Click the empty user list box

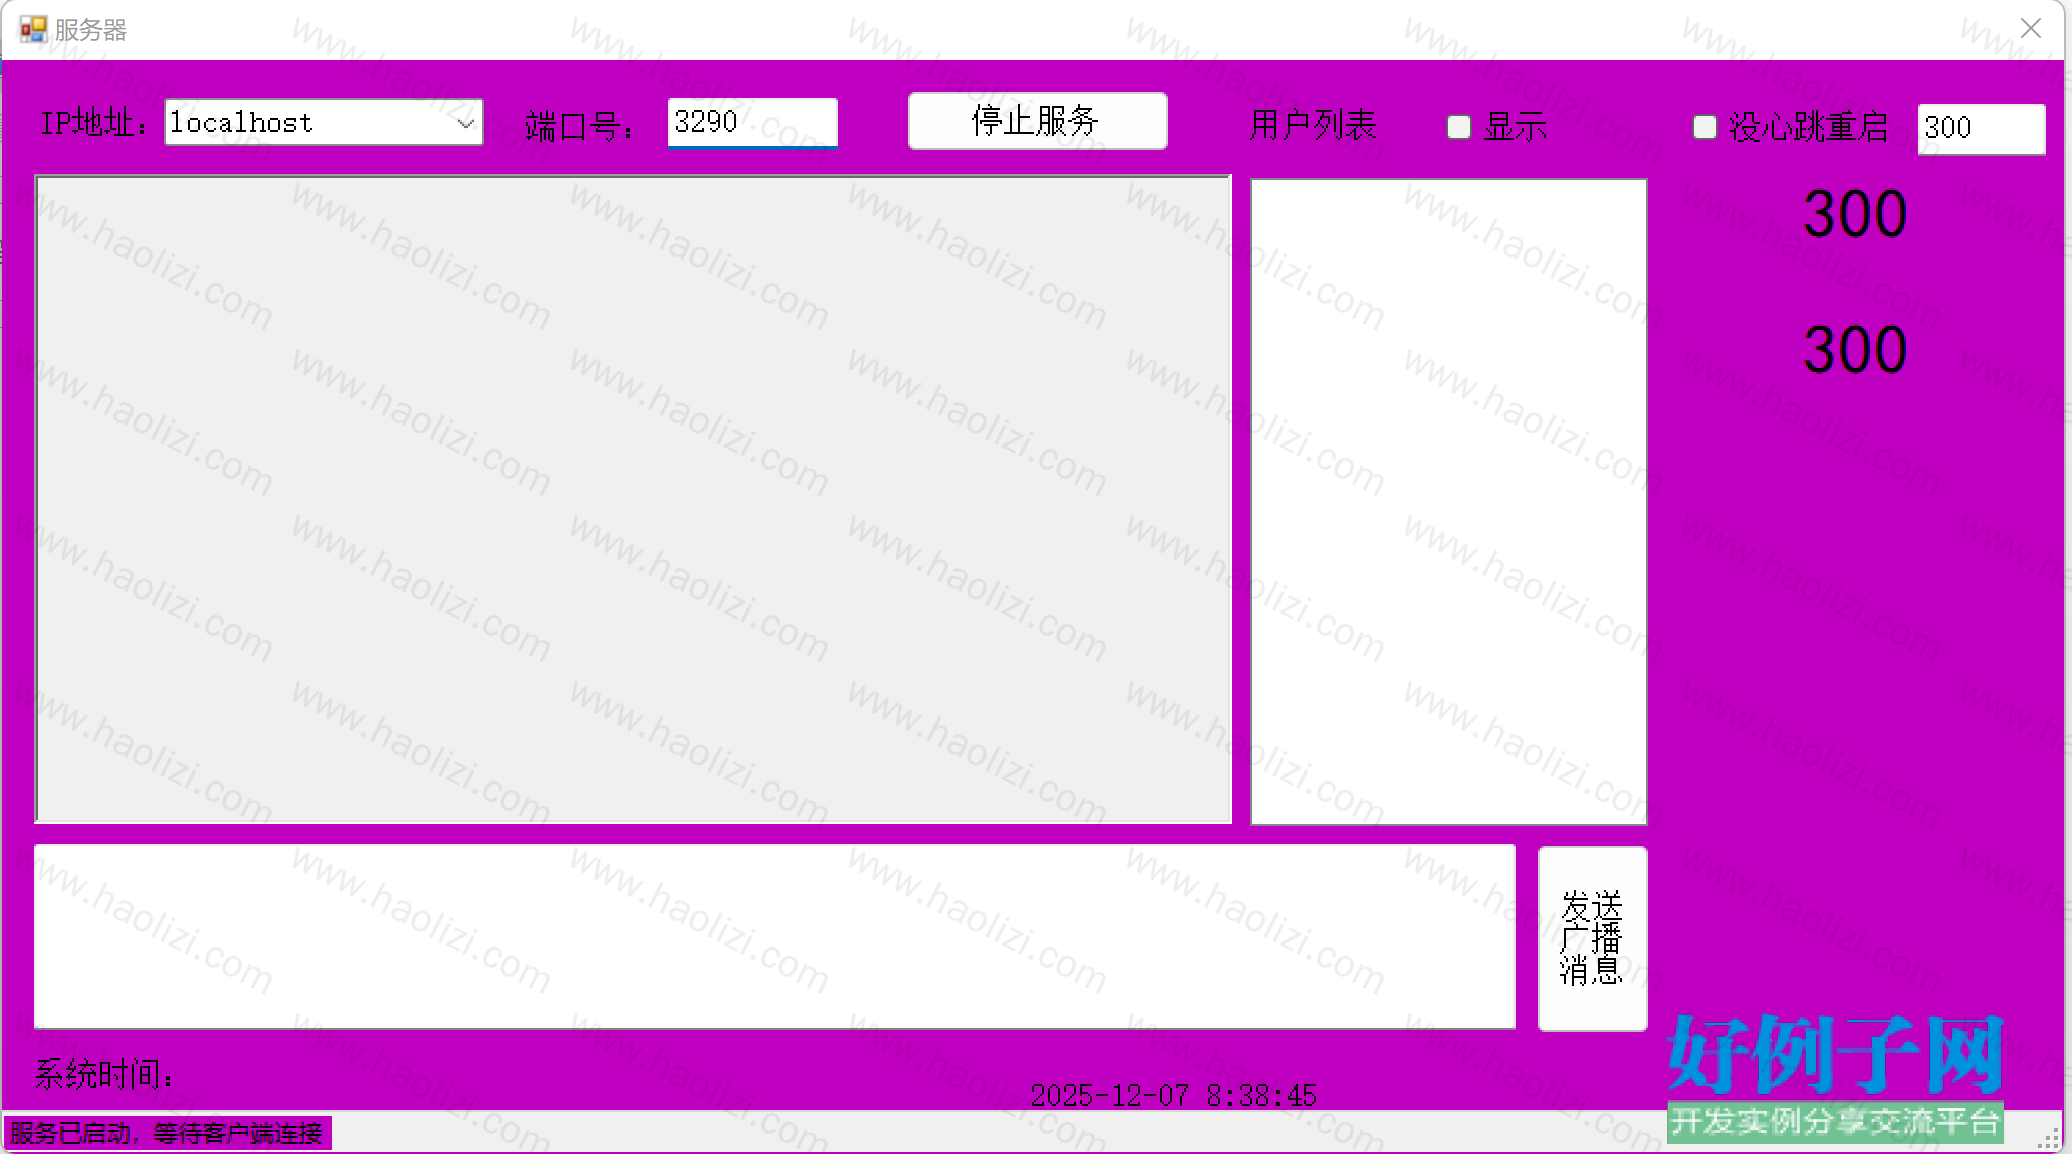coord(1448,501)
